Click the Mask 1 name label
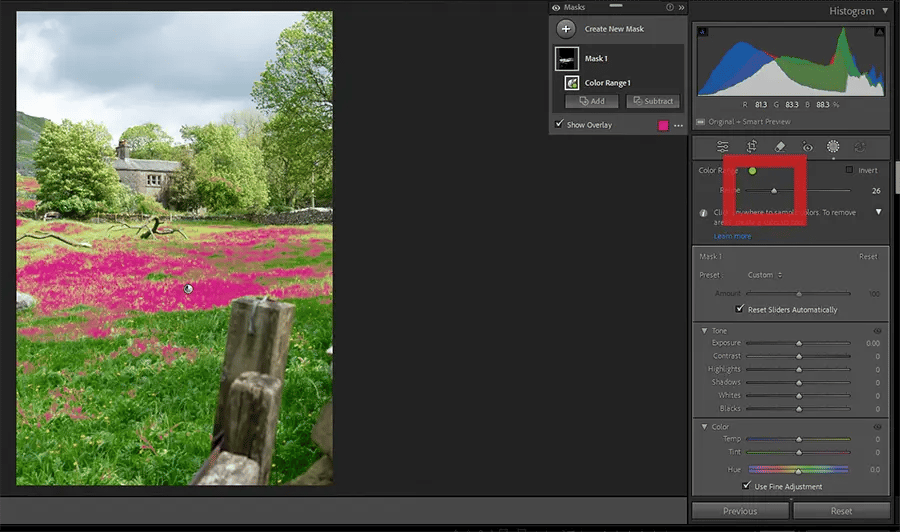 596,59
